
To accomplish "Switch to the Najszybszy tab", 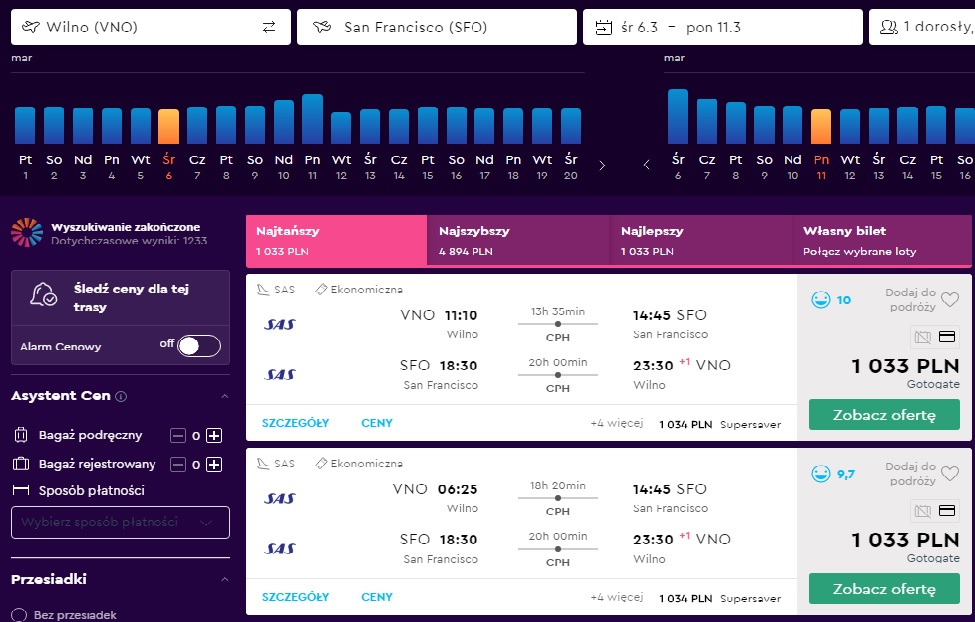I will pos(519,241).
